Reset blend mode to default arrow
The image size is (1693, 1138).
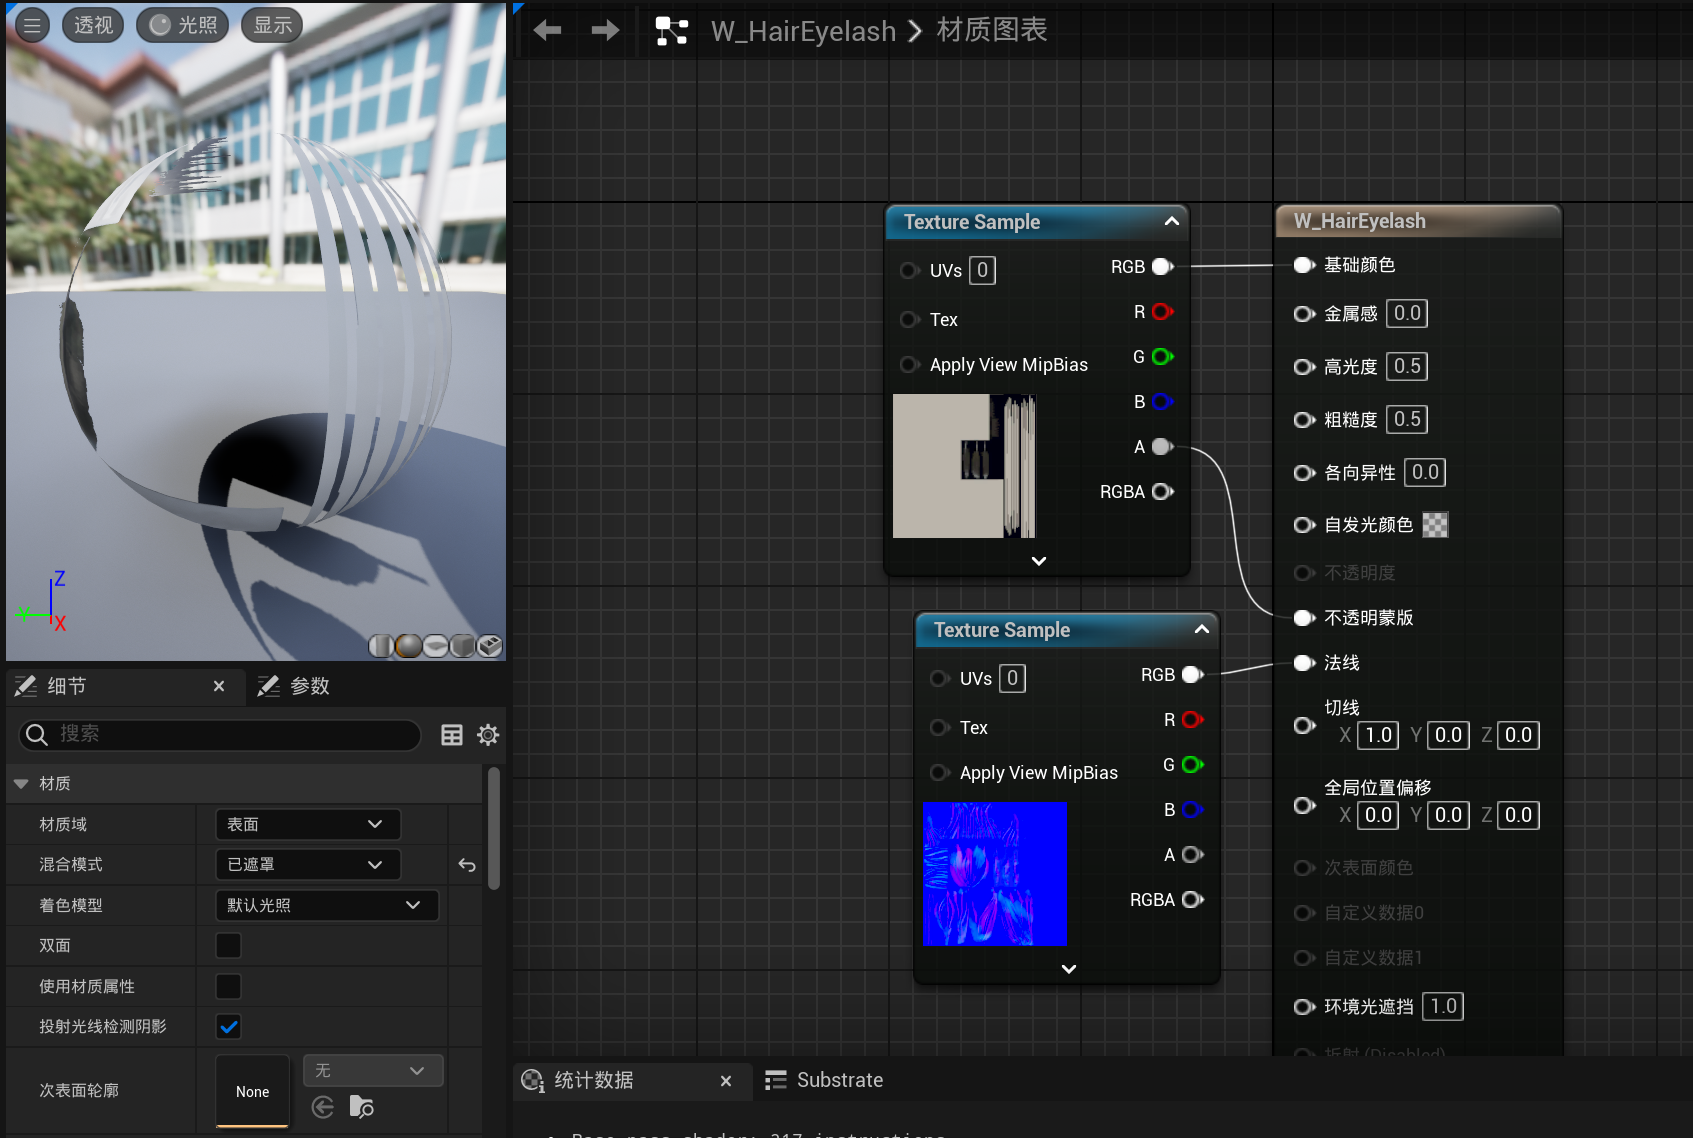tap(467, 865)
